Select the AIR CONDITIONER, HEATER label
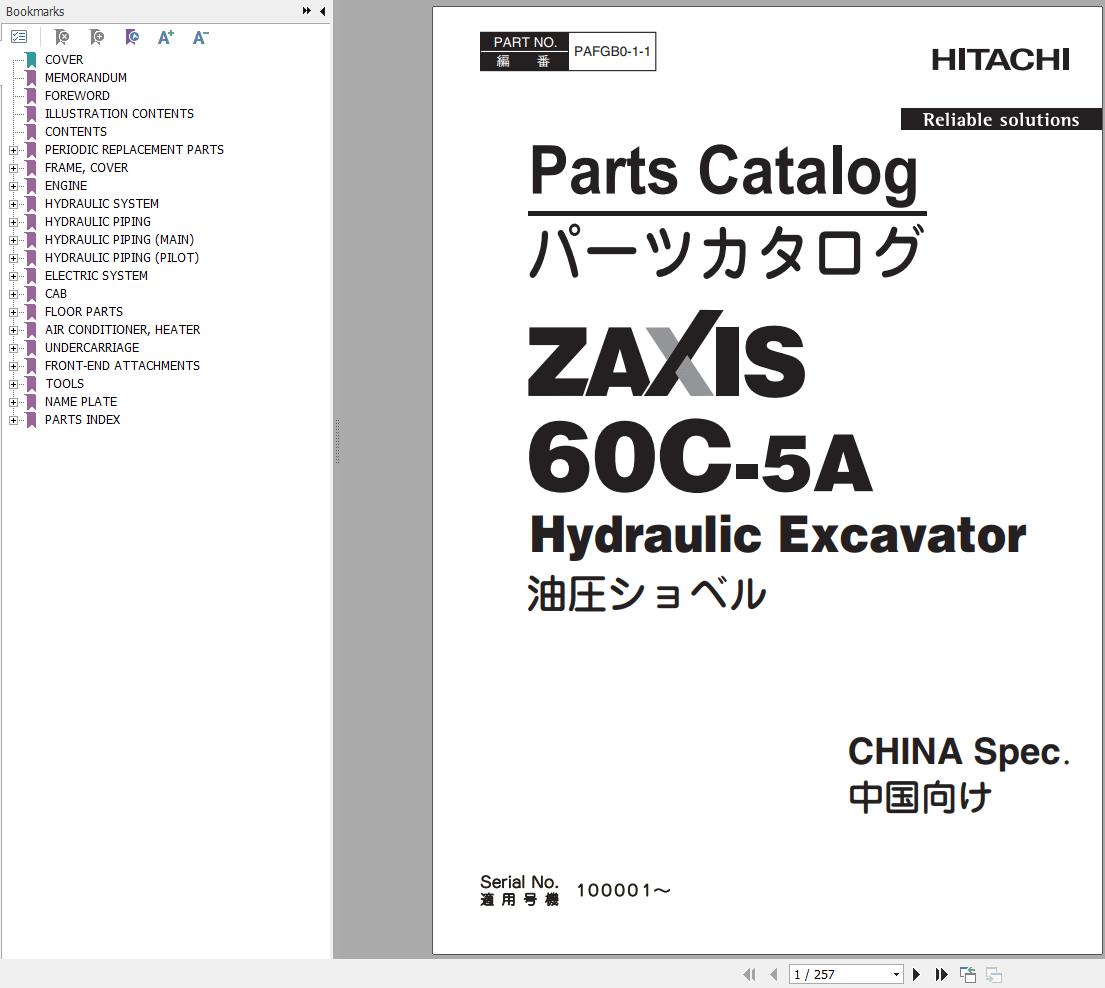This screenshot has height=988, width=1105. click(x=122, y=330)
